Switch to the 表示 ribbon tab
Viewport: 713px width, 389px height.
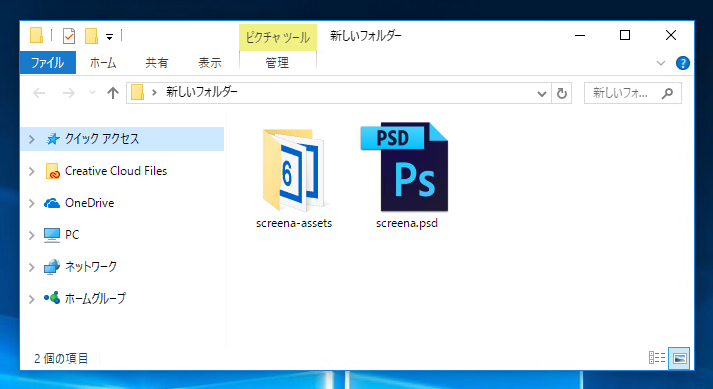point(210,63)
